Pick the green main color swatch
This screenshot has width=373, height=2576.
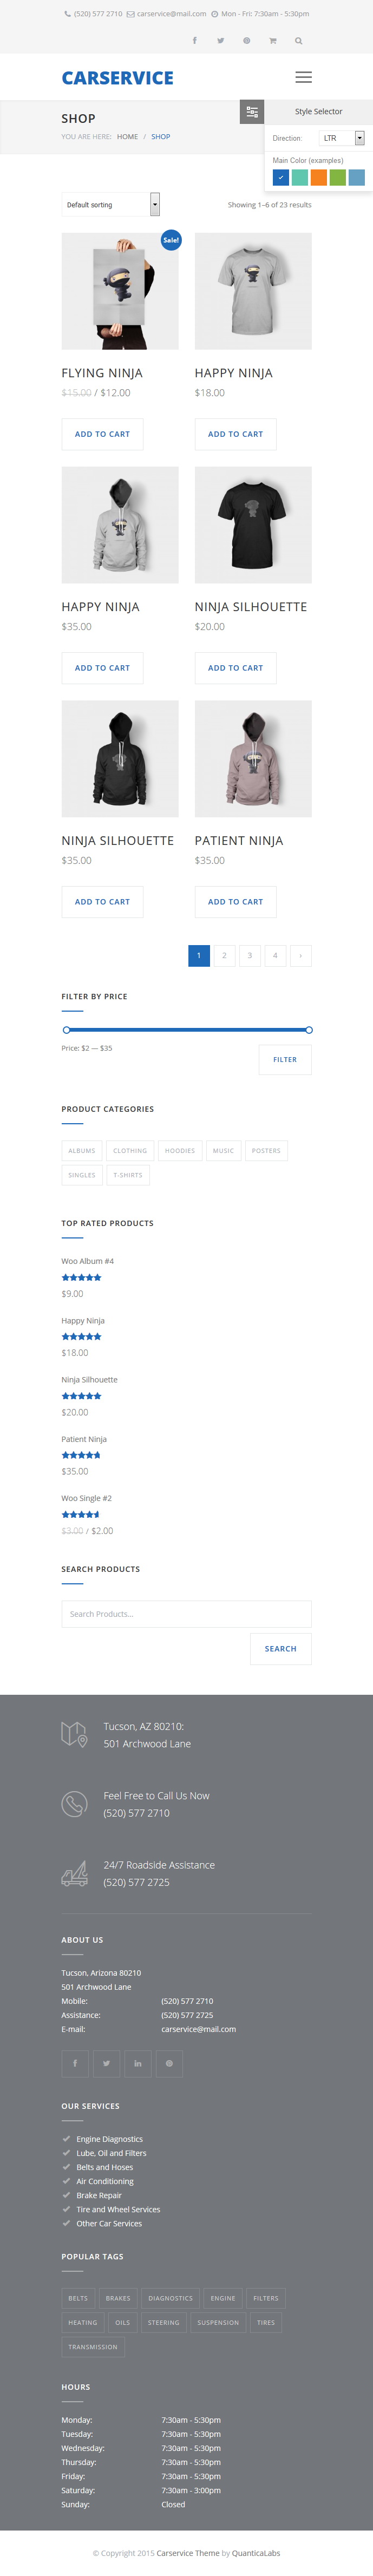coord(337,178)
